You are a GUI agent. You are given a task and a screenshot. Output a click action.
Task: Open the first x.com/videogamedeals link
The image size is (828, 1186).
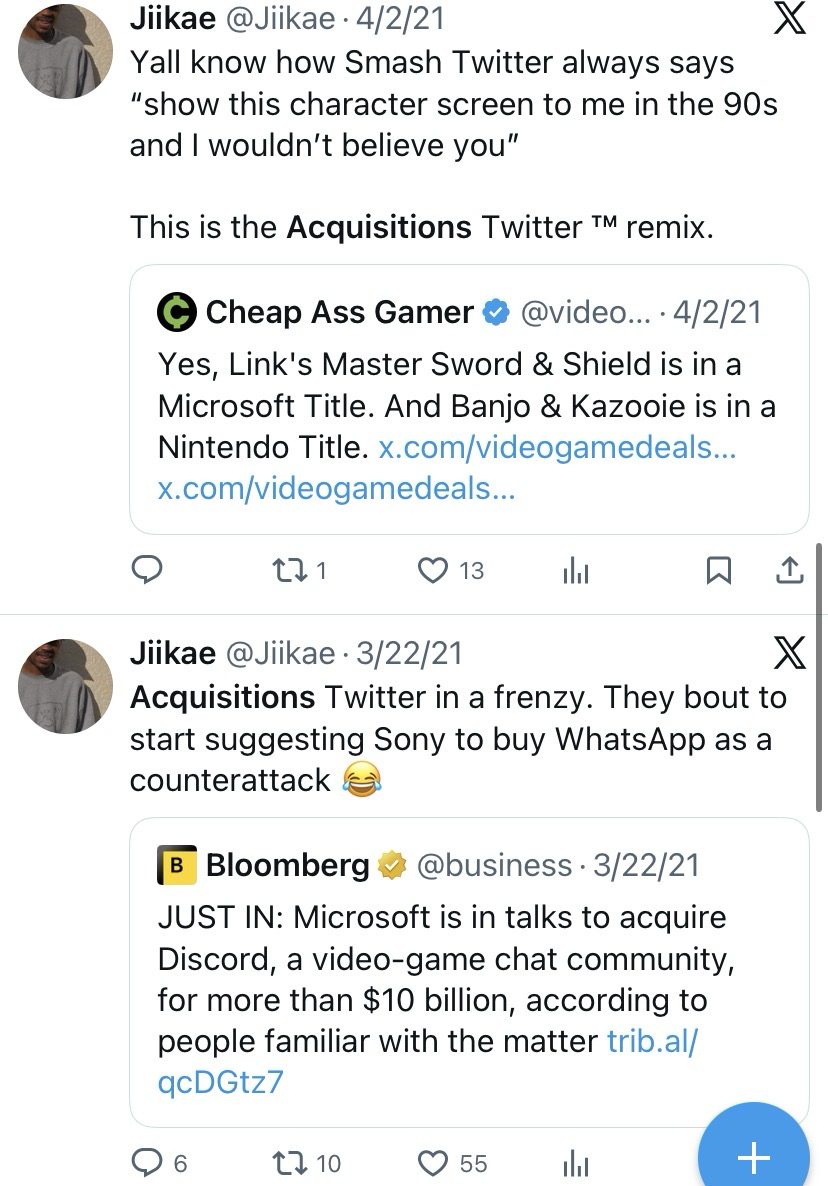[557, 447]
